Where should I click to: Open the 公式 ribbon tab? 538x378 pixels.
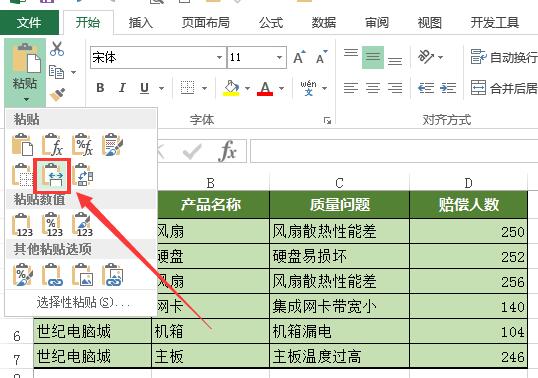(271, 23)
